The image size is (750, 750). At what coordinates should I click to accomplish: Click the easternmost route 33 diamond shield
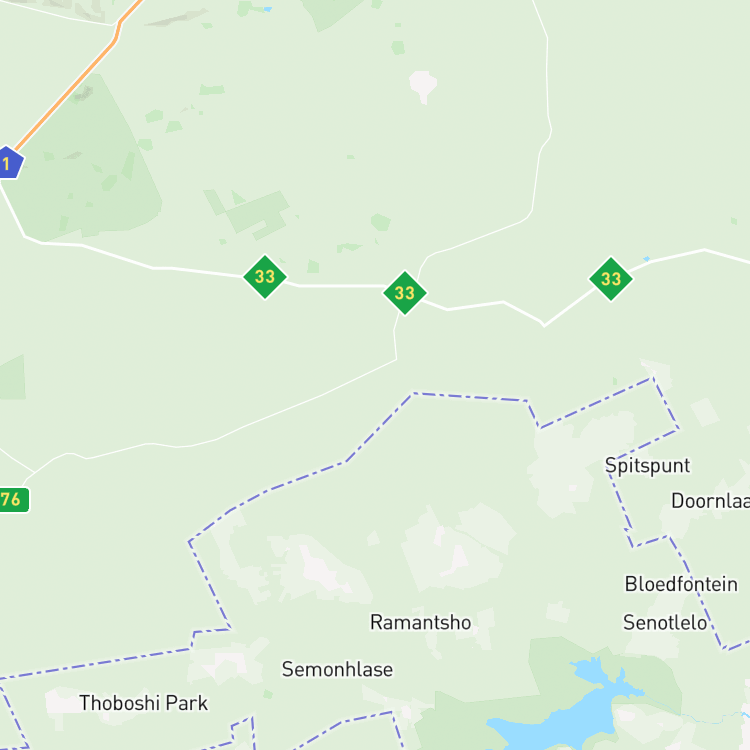point(611,279)
